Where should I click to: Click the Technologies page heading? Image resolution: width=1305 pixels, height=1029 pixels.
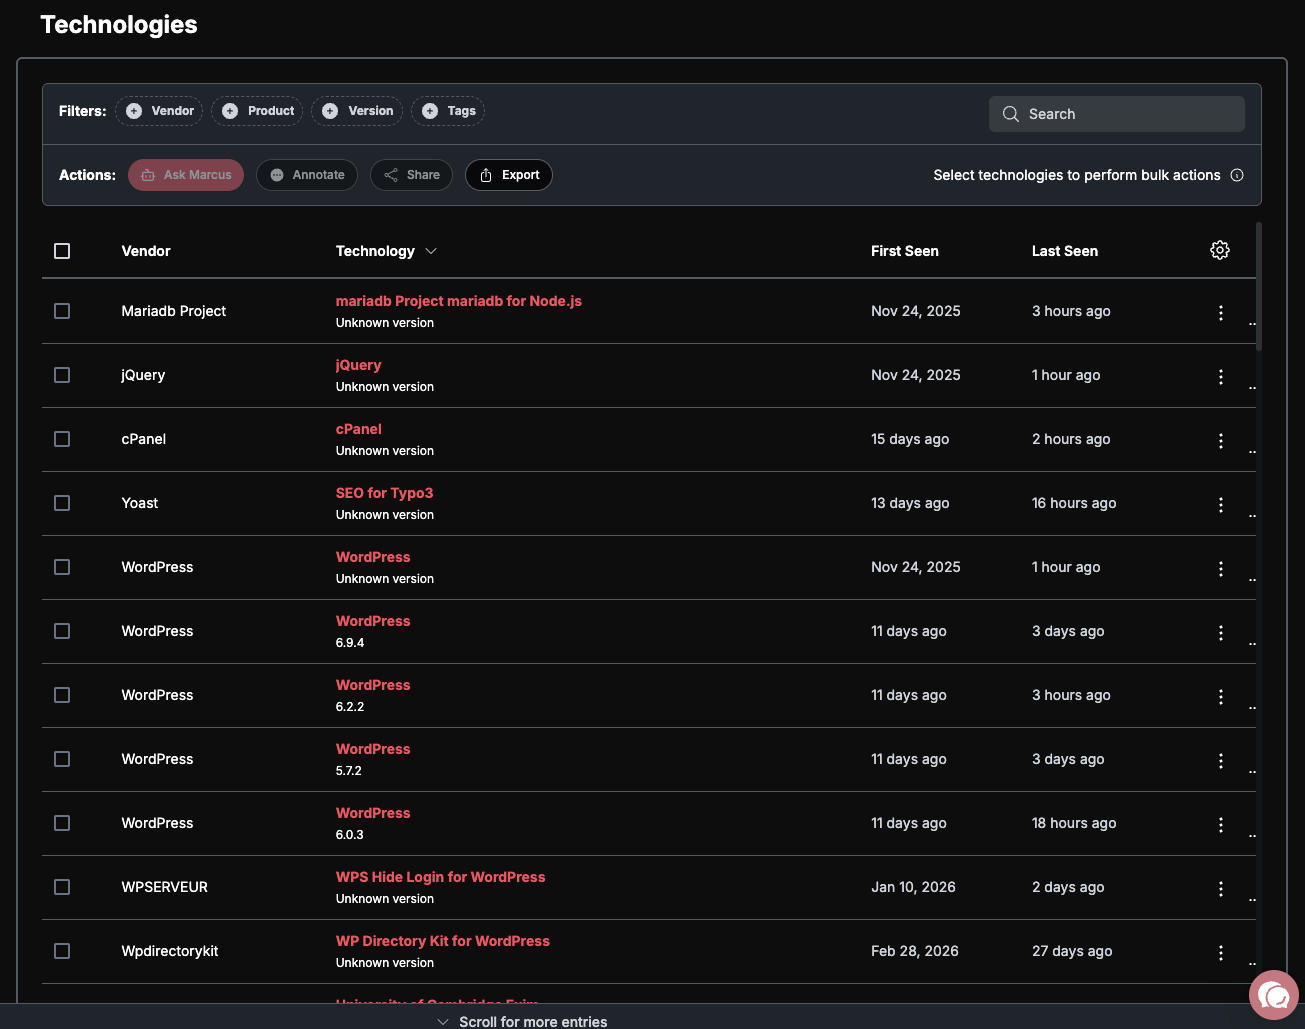(x=119, y=25)
